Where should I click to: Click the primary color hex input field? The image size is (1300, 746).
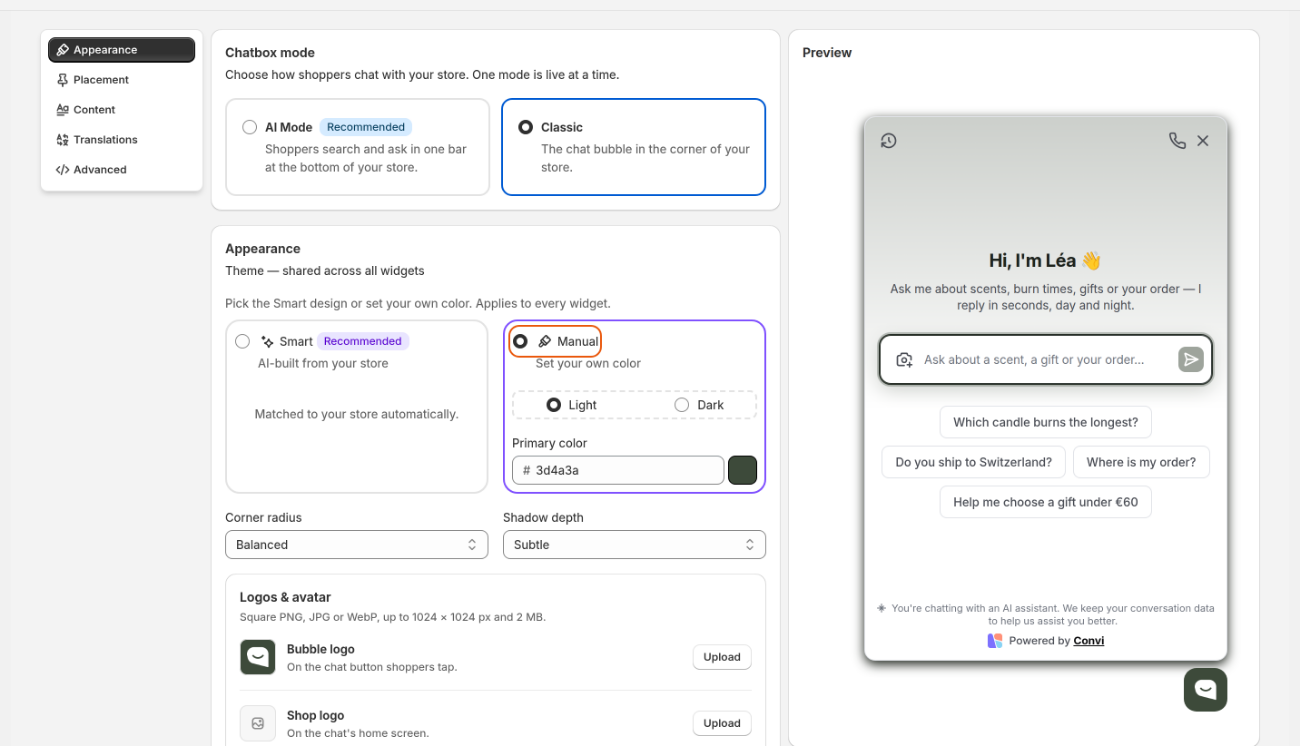click(618, 470)
